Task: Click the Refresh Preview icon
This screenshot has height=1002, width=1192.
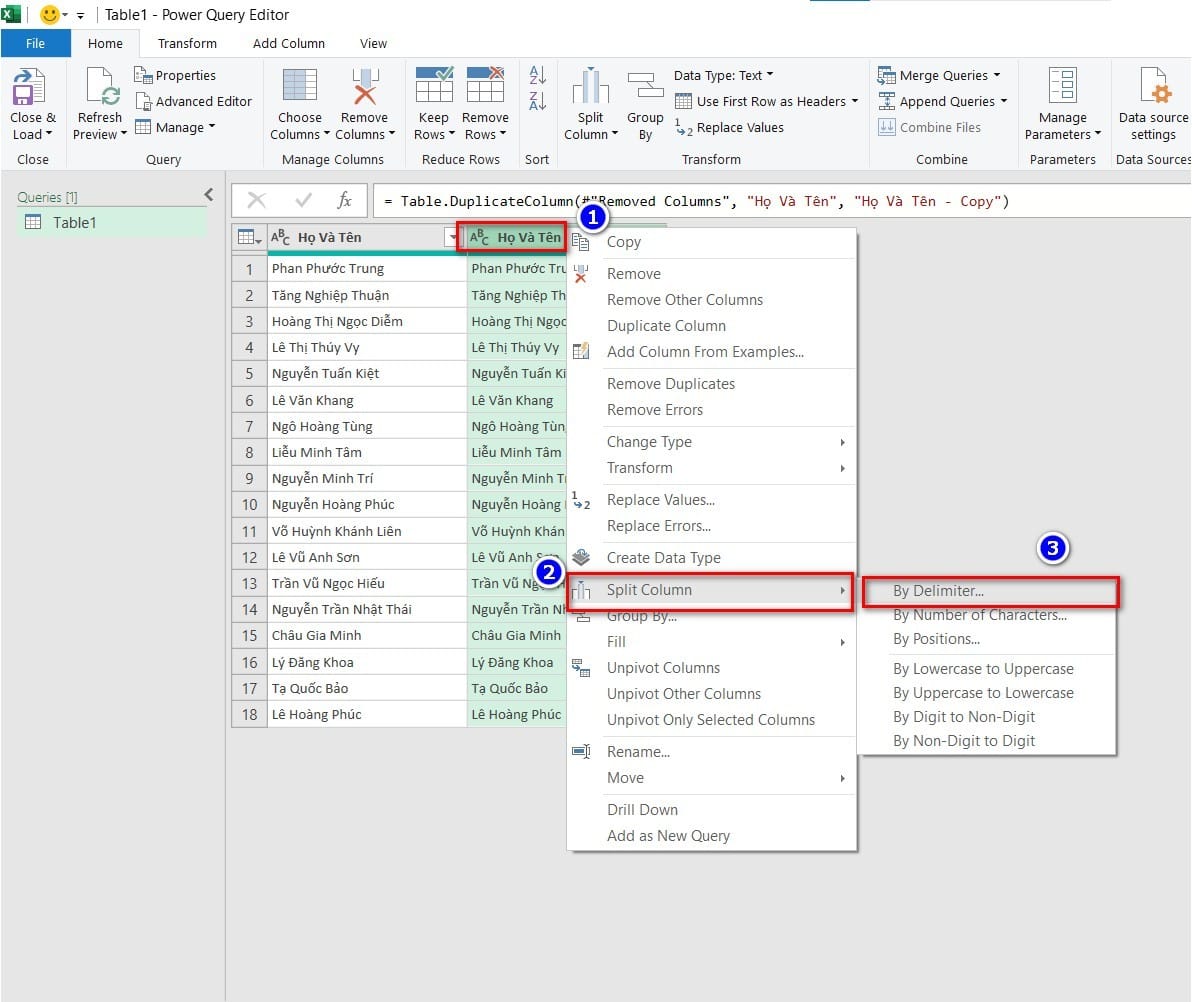Action: click(x=99, y=90)
